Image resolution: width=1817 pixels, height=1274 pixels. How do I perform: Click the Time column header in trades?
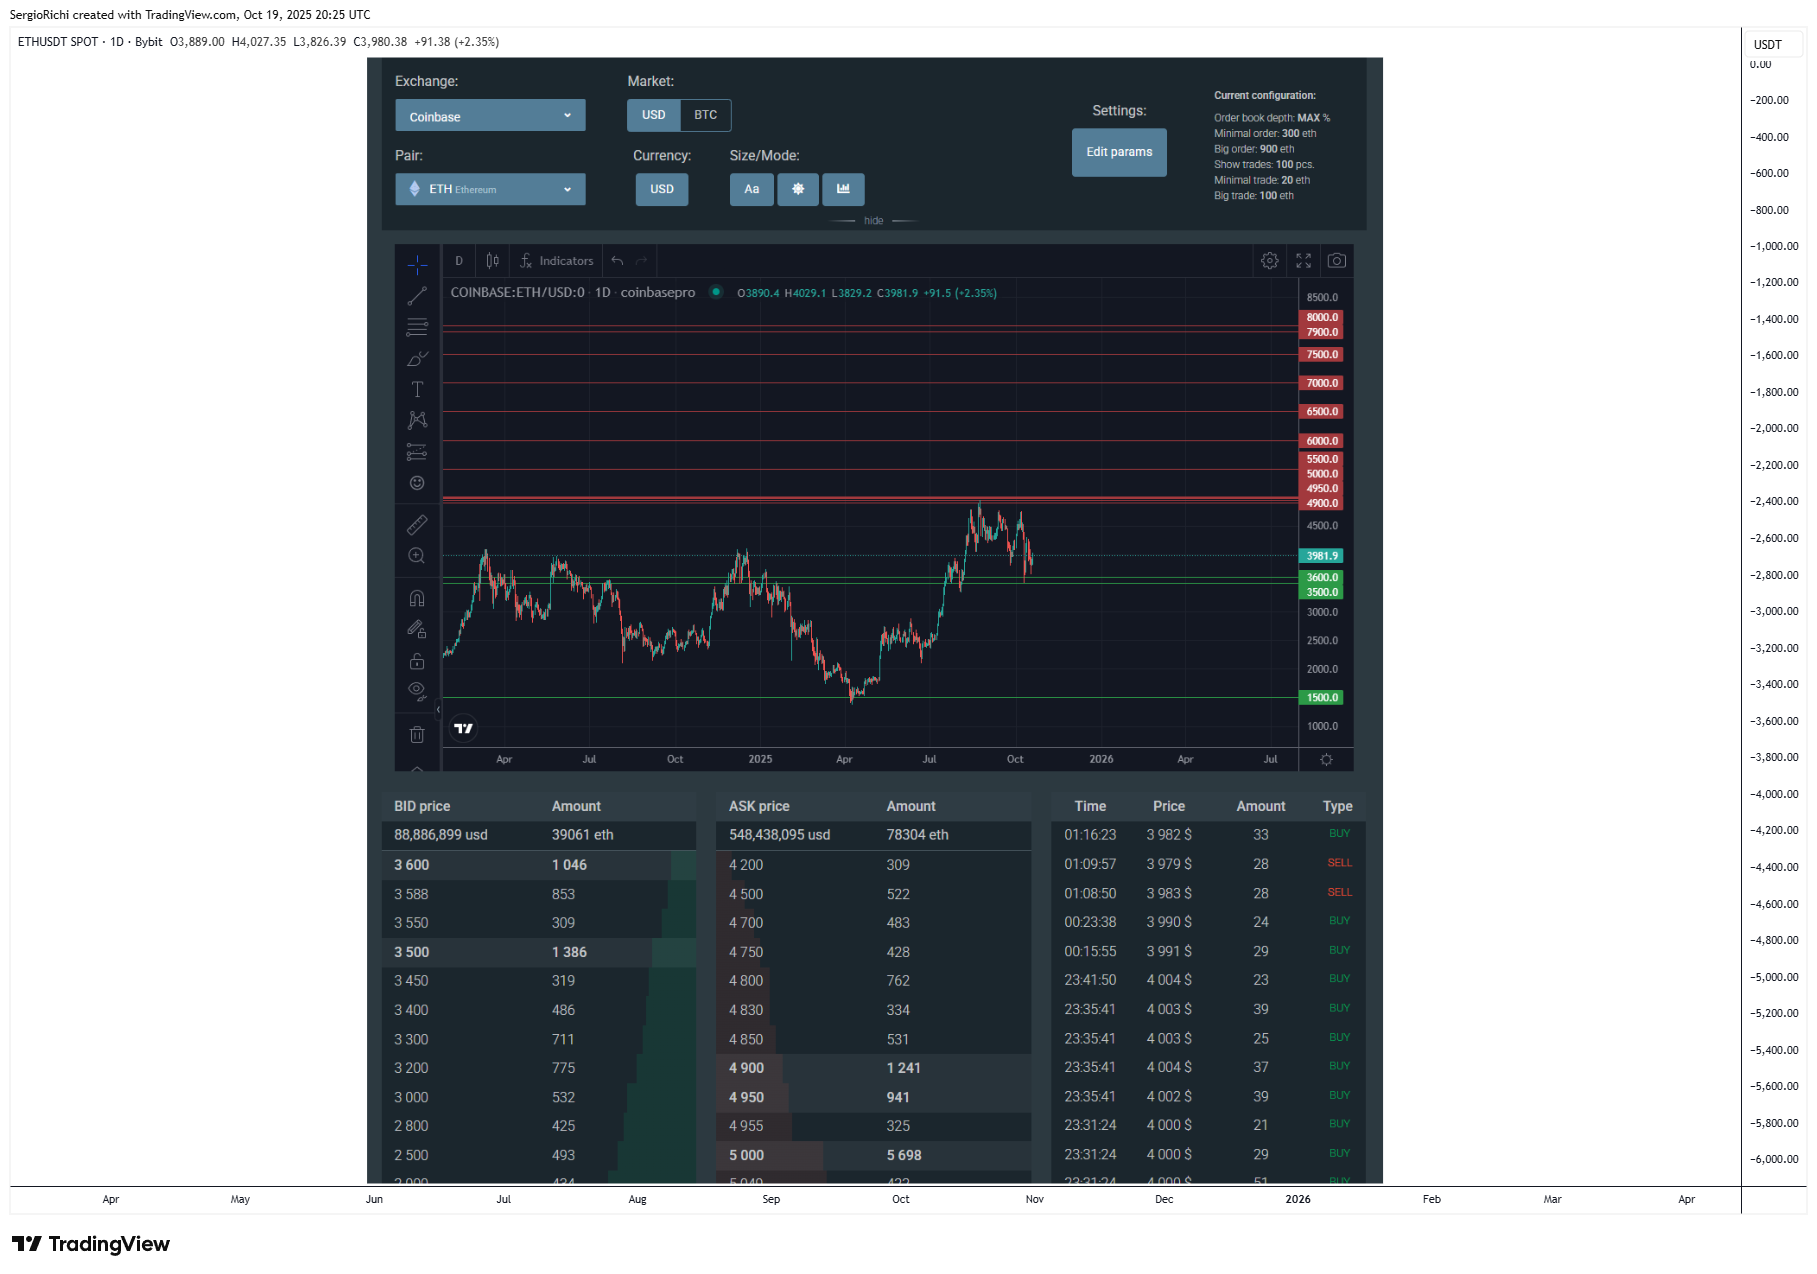tap(1090, 806)
